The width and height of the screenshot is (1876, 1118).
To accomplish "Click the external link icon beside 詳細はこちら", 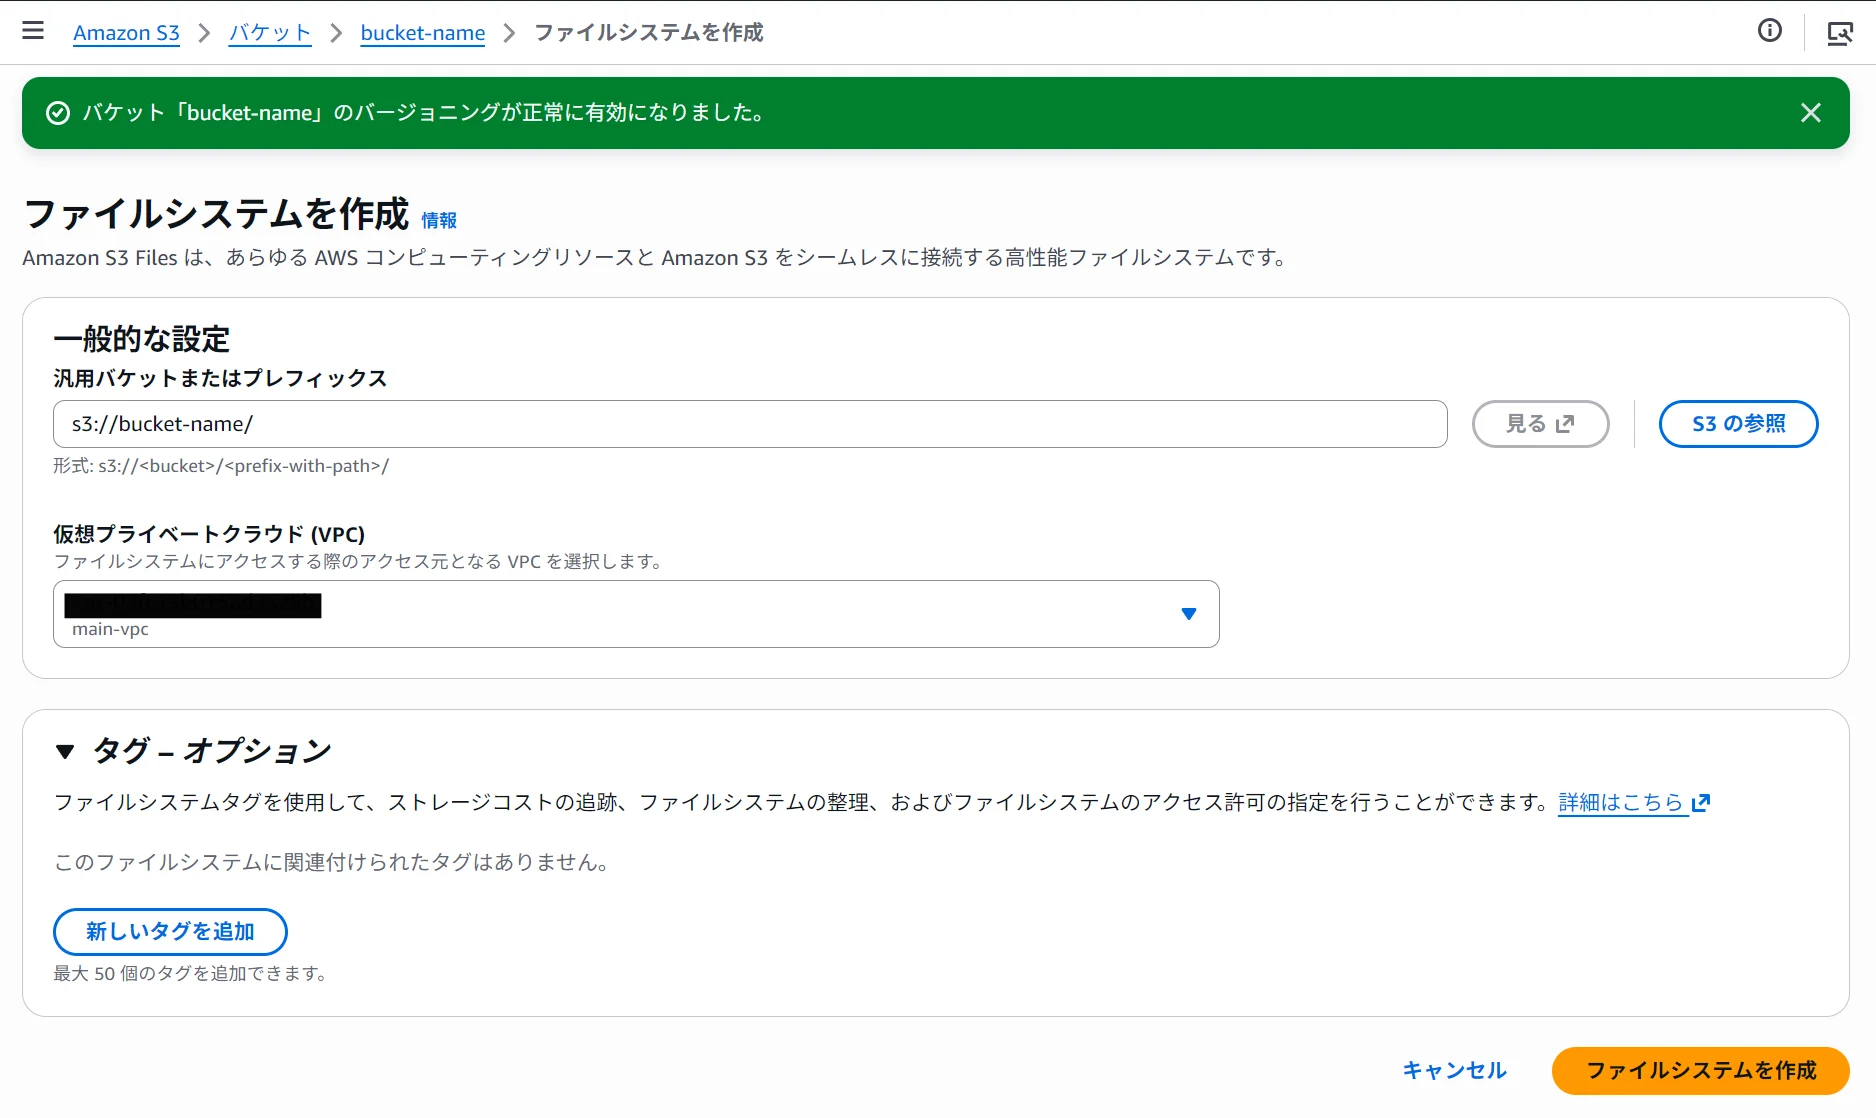I will click(1701, 801).
